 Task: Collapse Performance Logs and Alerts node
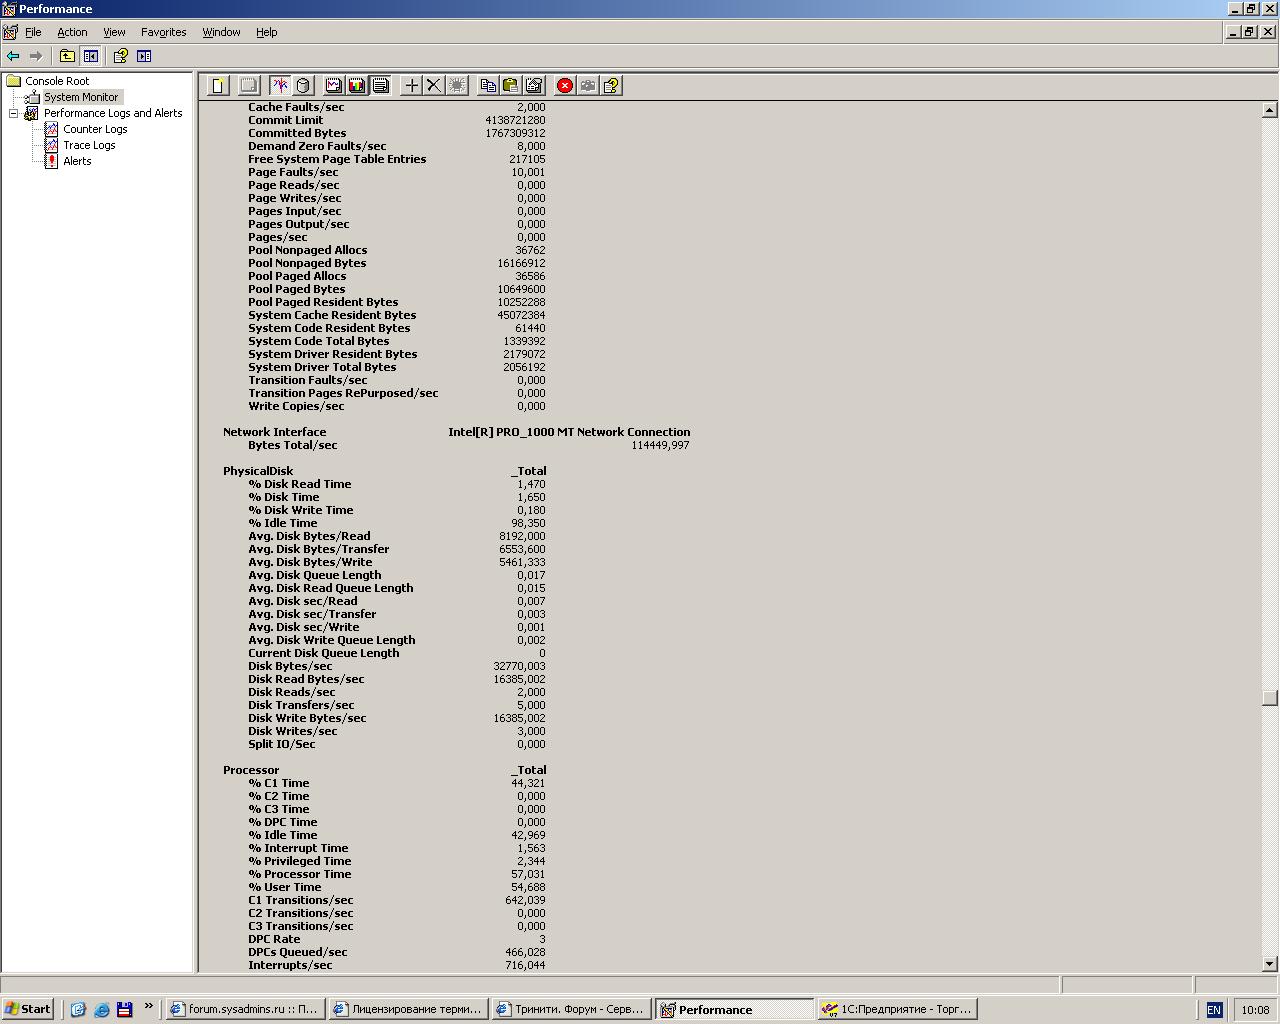(14, 113)
